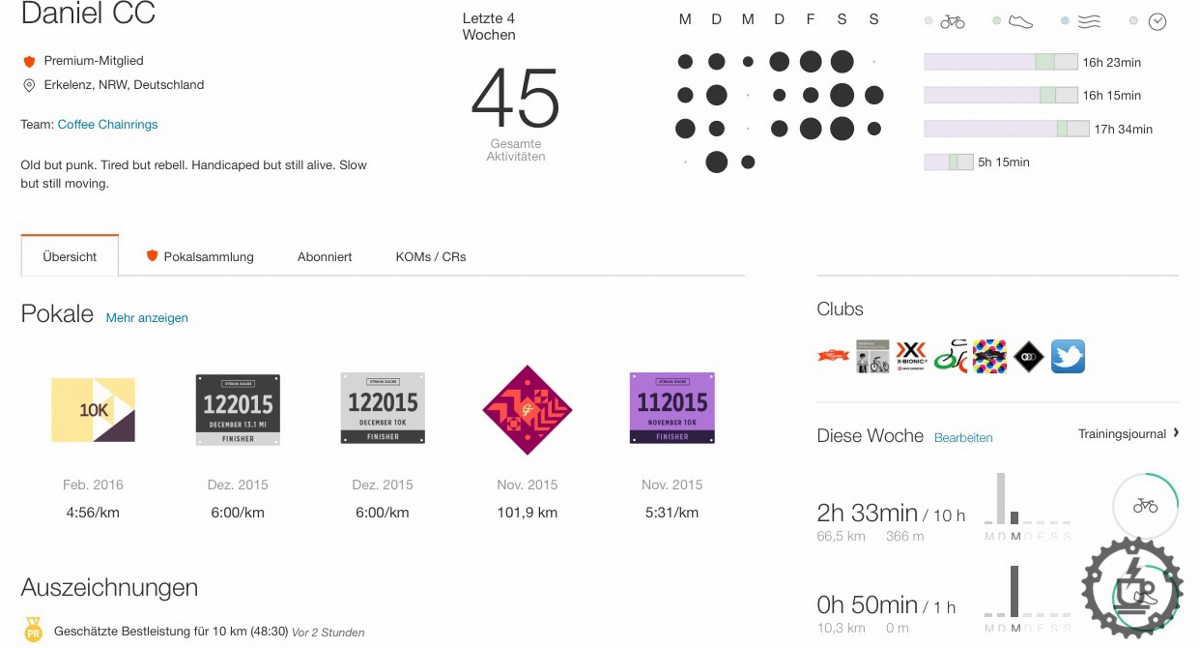Select the cycling bike filter icon
The height and width of the screenshot is (648, 1200).
(952, 21)
